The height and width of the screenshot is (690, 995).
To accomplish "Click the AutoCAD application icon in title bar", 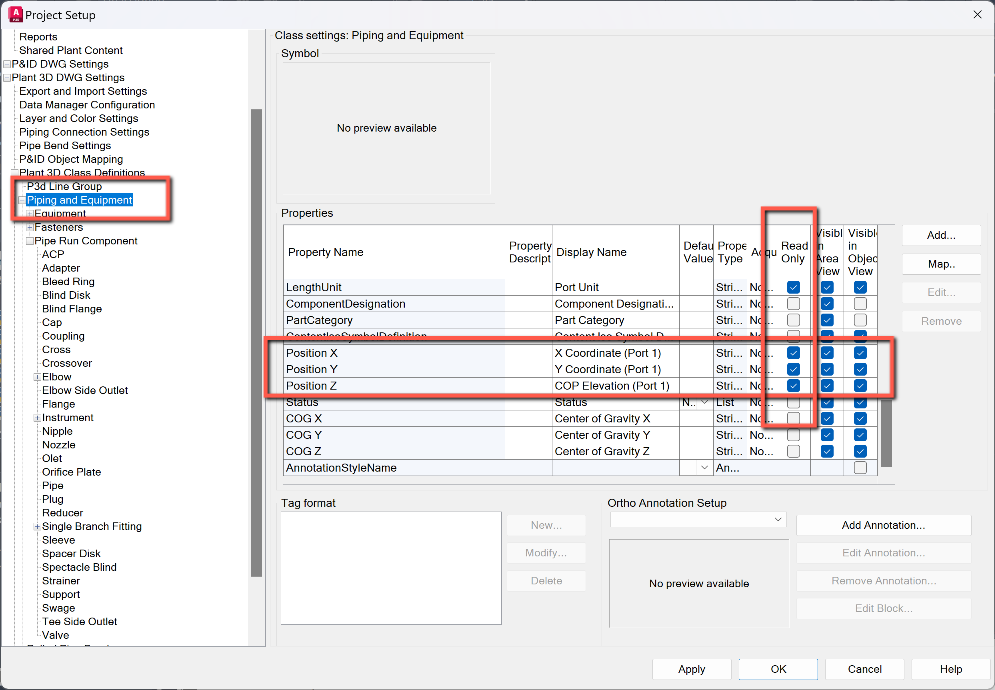I will (14, 14).
